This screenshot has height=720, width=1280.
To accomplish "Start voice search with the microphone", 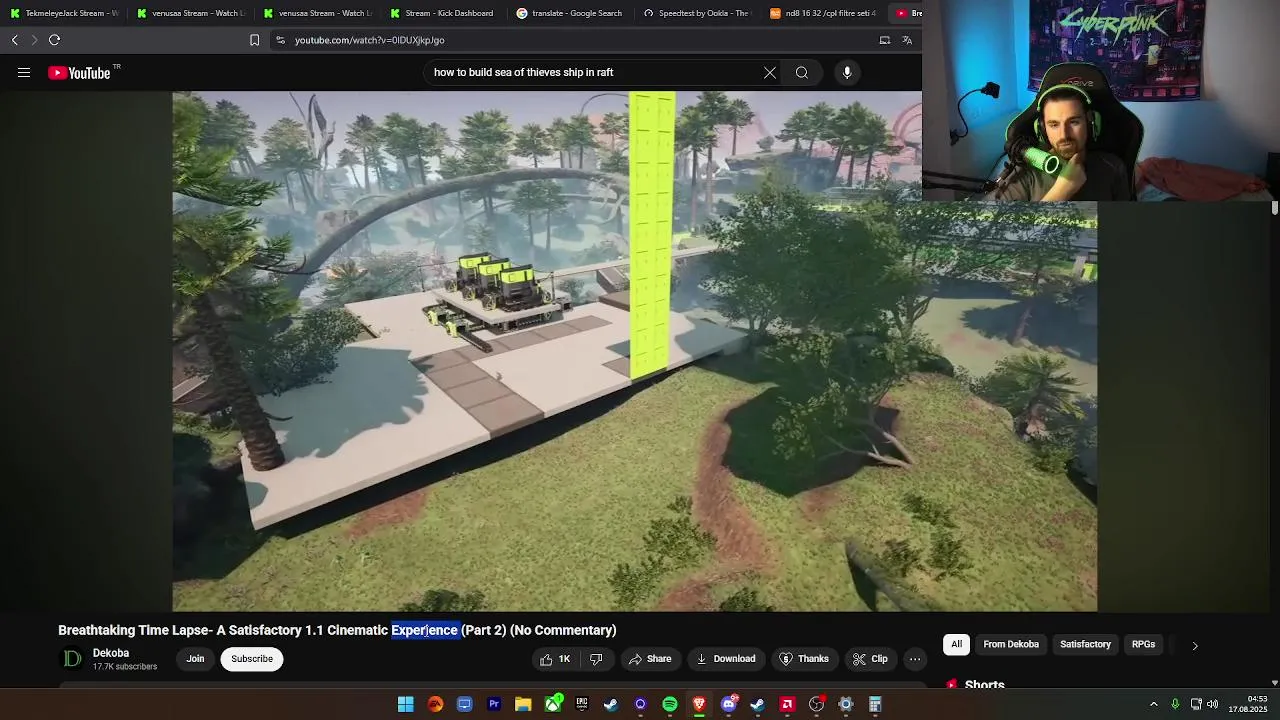I will pyautogui.click(x=847, y=72).
